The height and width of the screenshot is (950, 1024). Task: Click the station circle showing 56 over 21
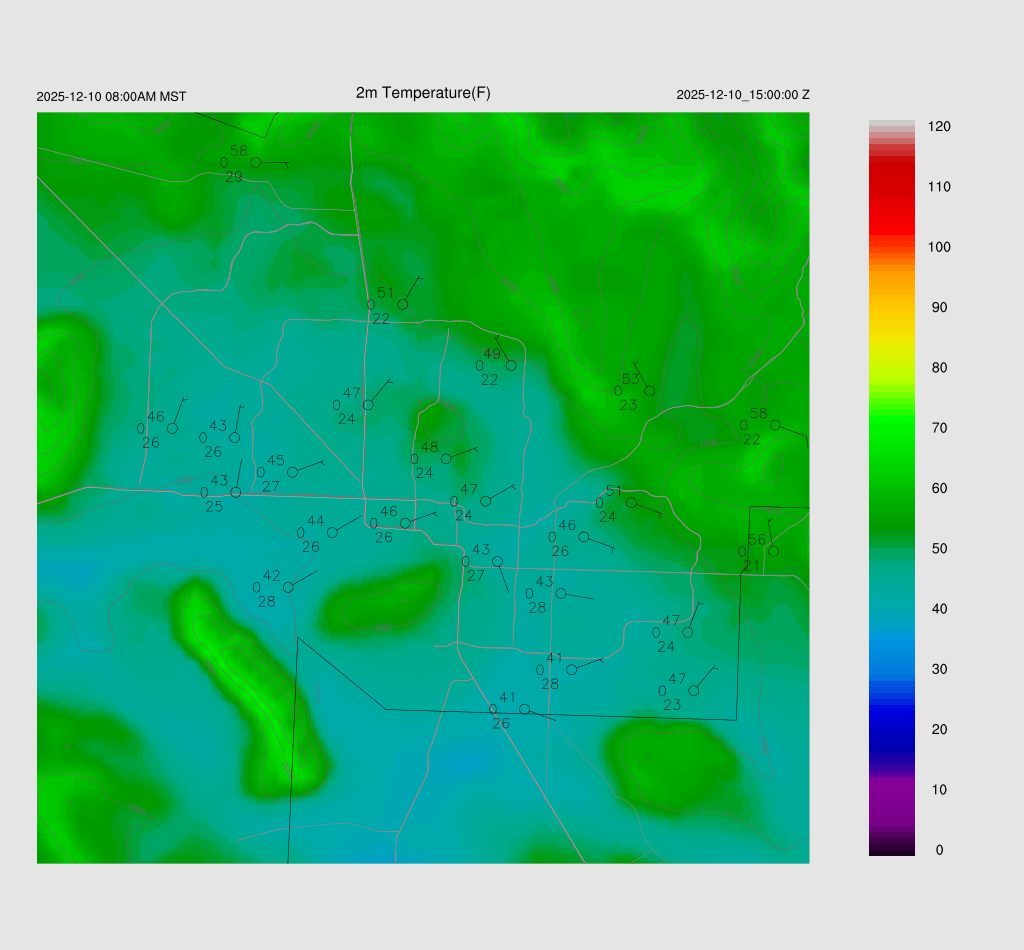click(x=773, y=551)
